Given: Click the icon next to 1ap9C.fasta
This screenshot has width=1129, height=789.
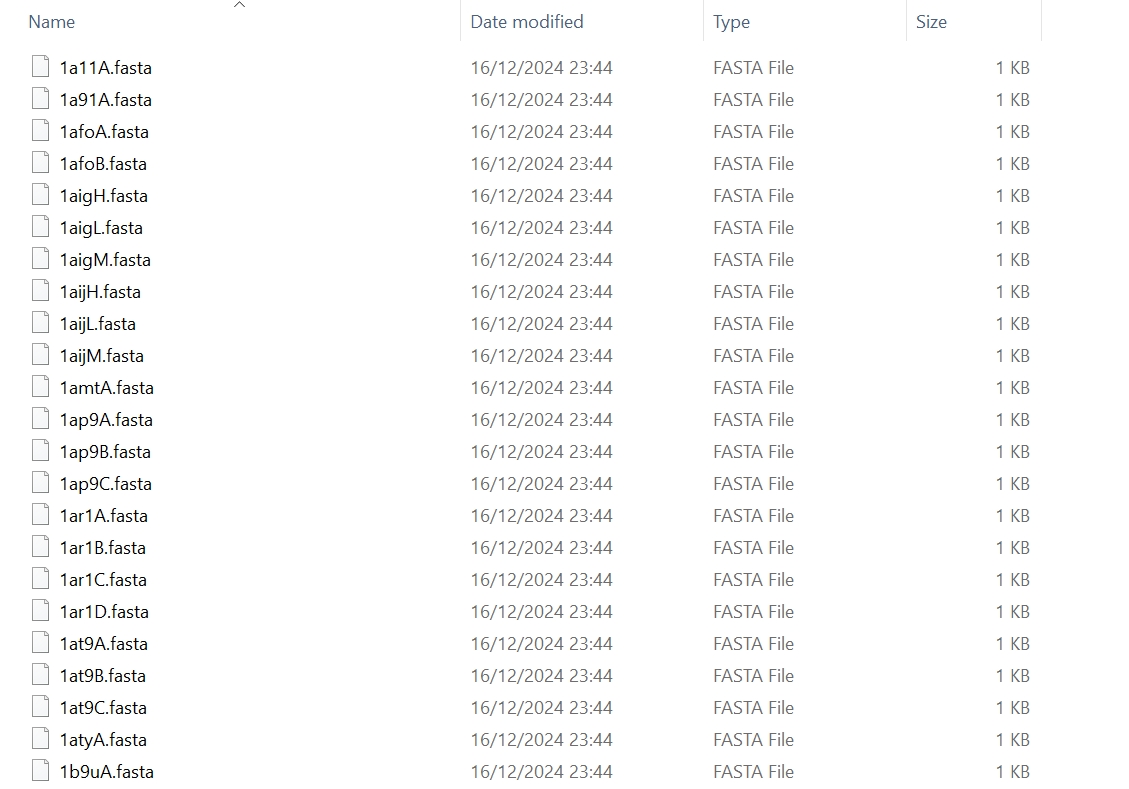Looking at the screenshot, I should (x=40, y=483).
